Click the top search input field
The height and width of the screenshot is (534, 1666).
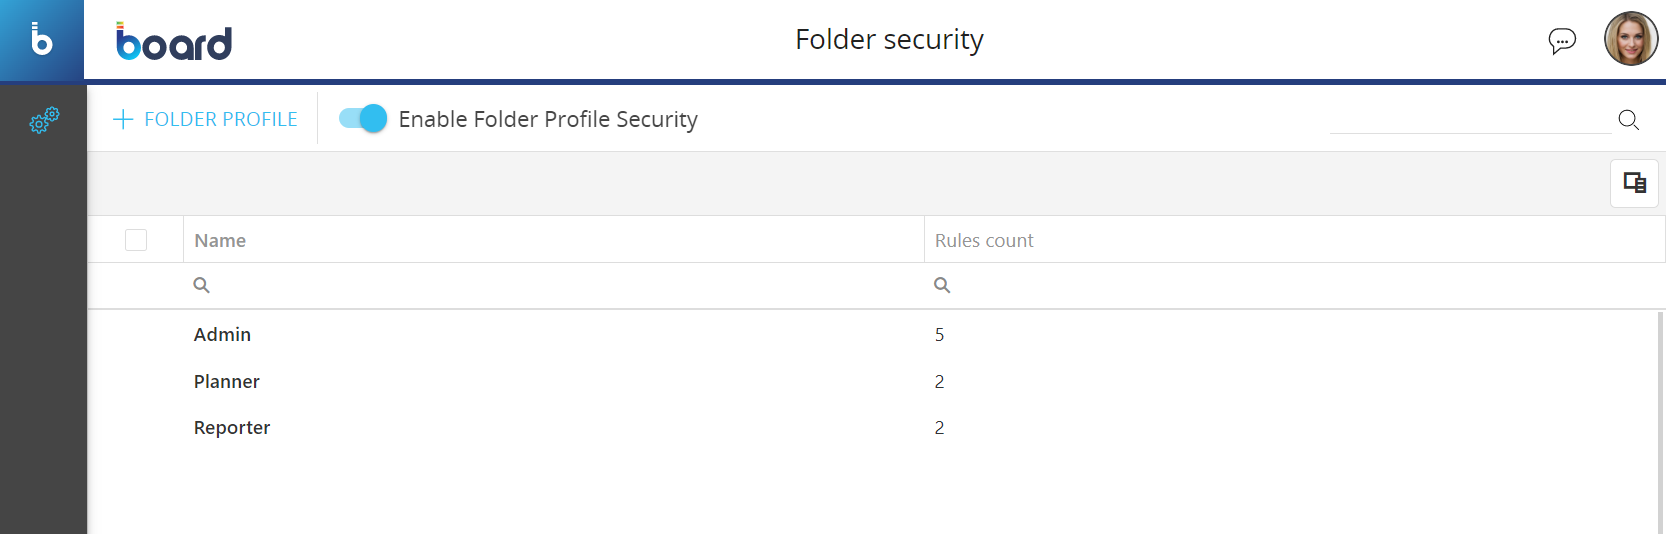1470,120
